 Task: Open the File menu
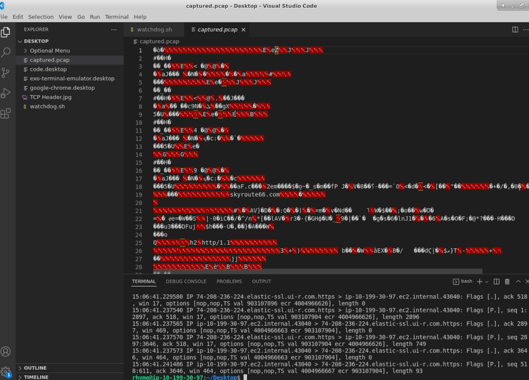pos(4,17)
